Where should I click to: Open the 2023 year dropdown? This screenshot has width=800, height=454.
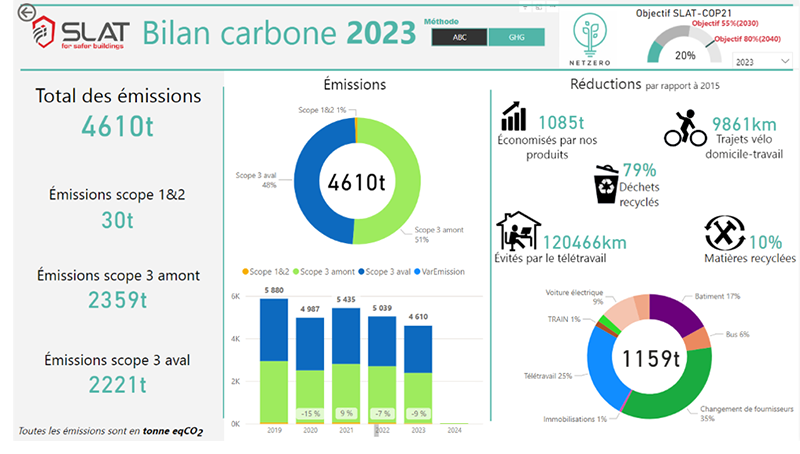(x=761, y=61)
